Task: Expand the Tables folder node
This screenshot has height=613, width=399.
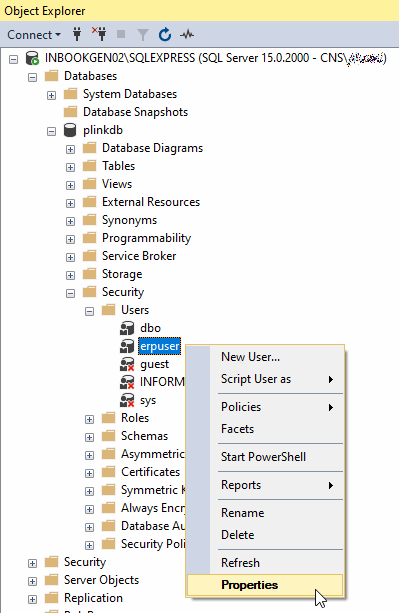Action: click(70, 167)
